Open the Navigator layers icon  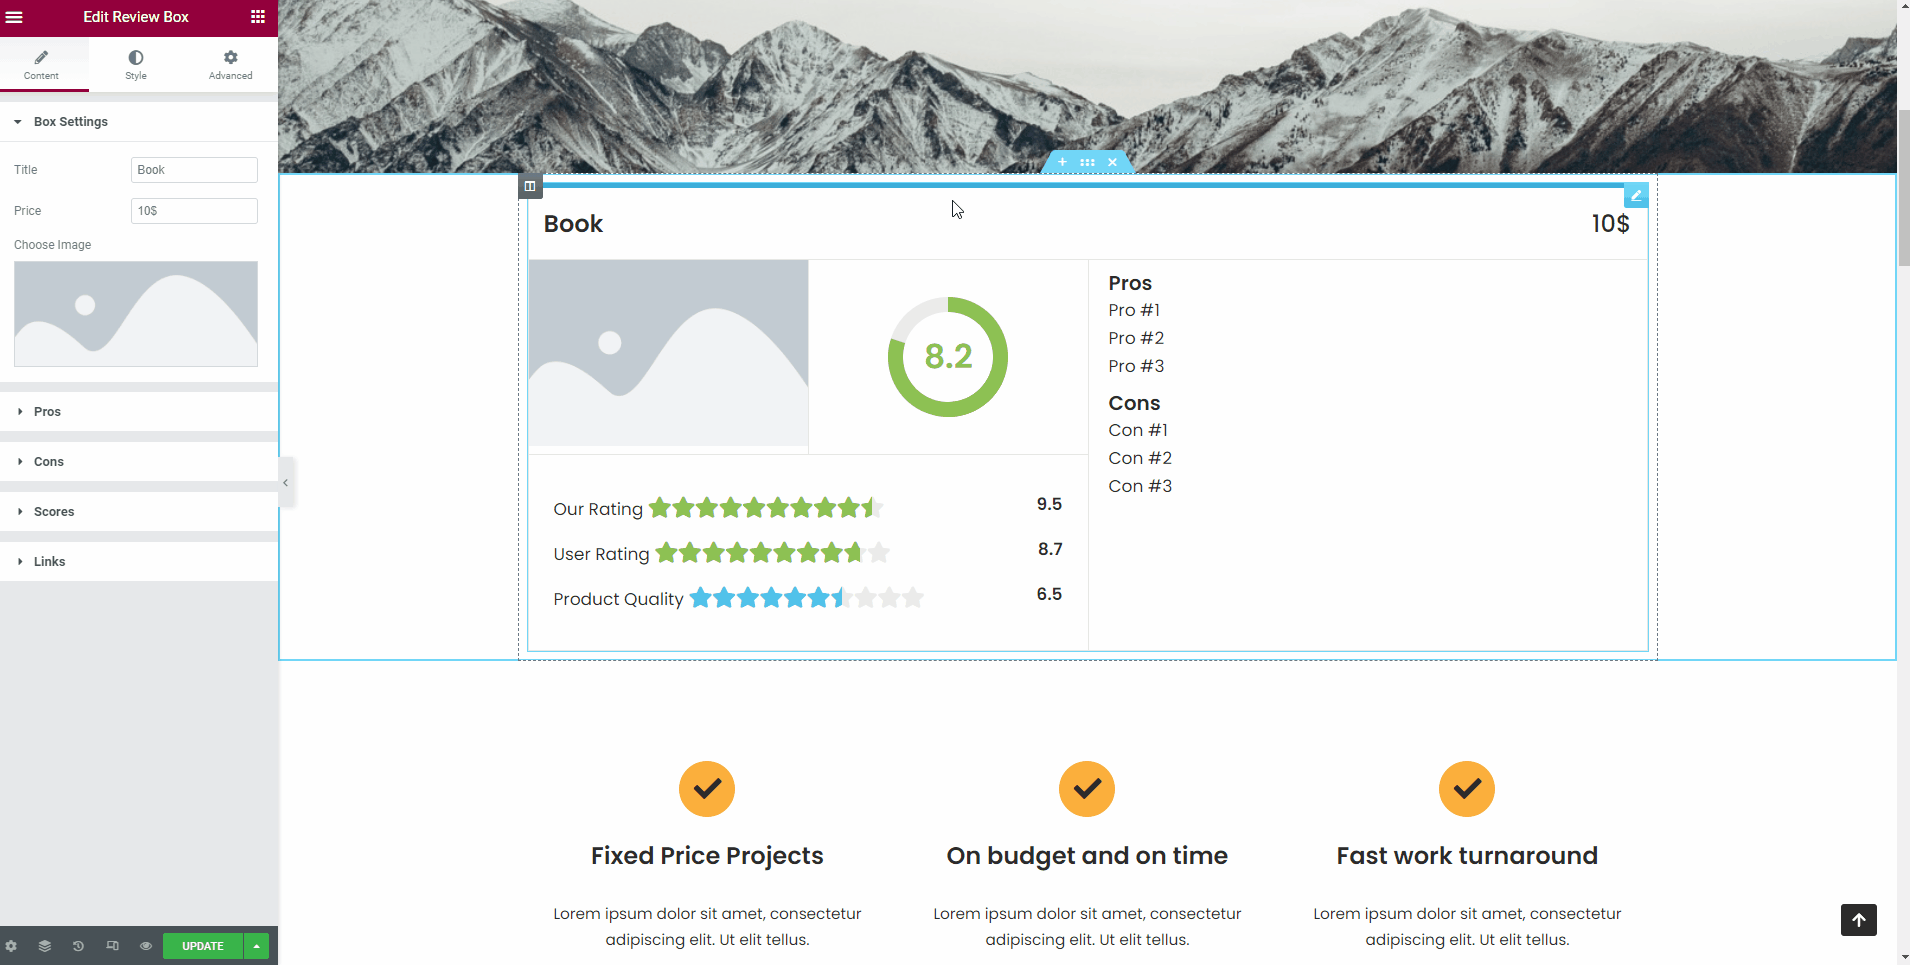coord(45,946)
